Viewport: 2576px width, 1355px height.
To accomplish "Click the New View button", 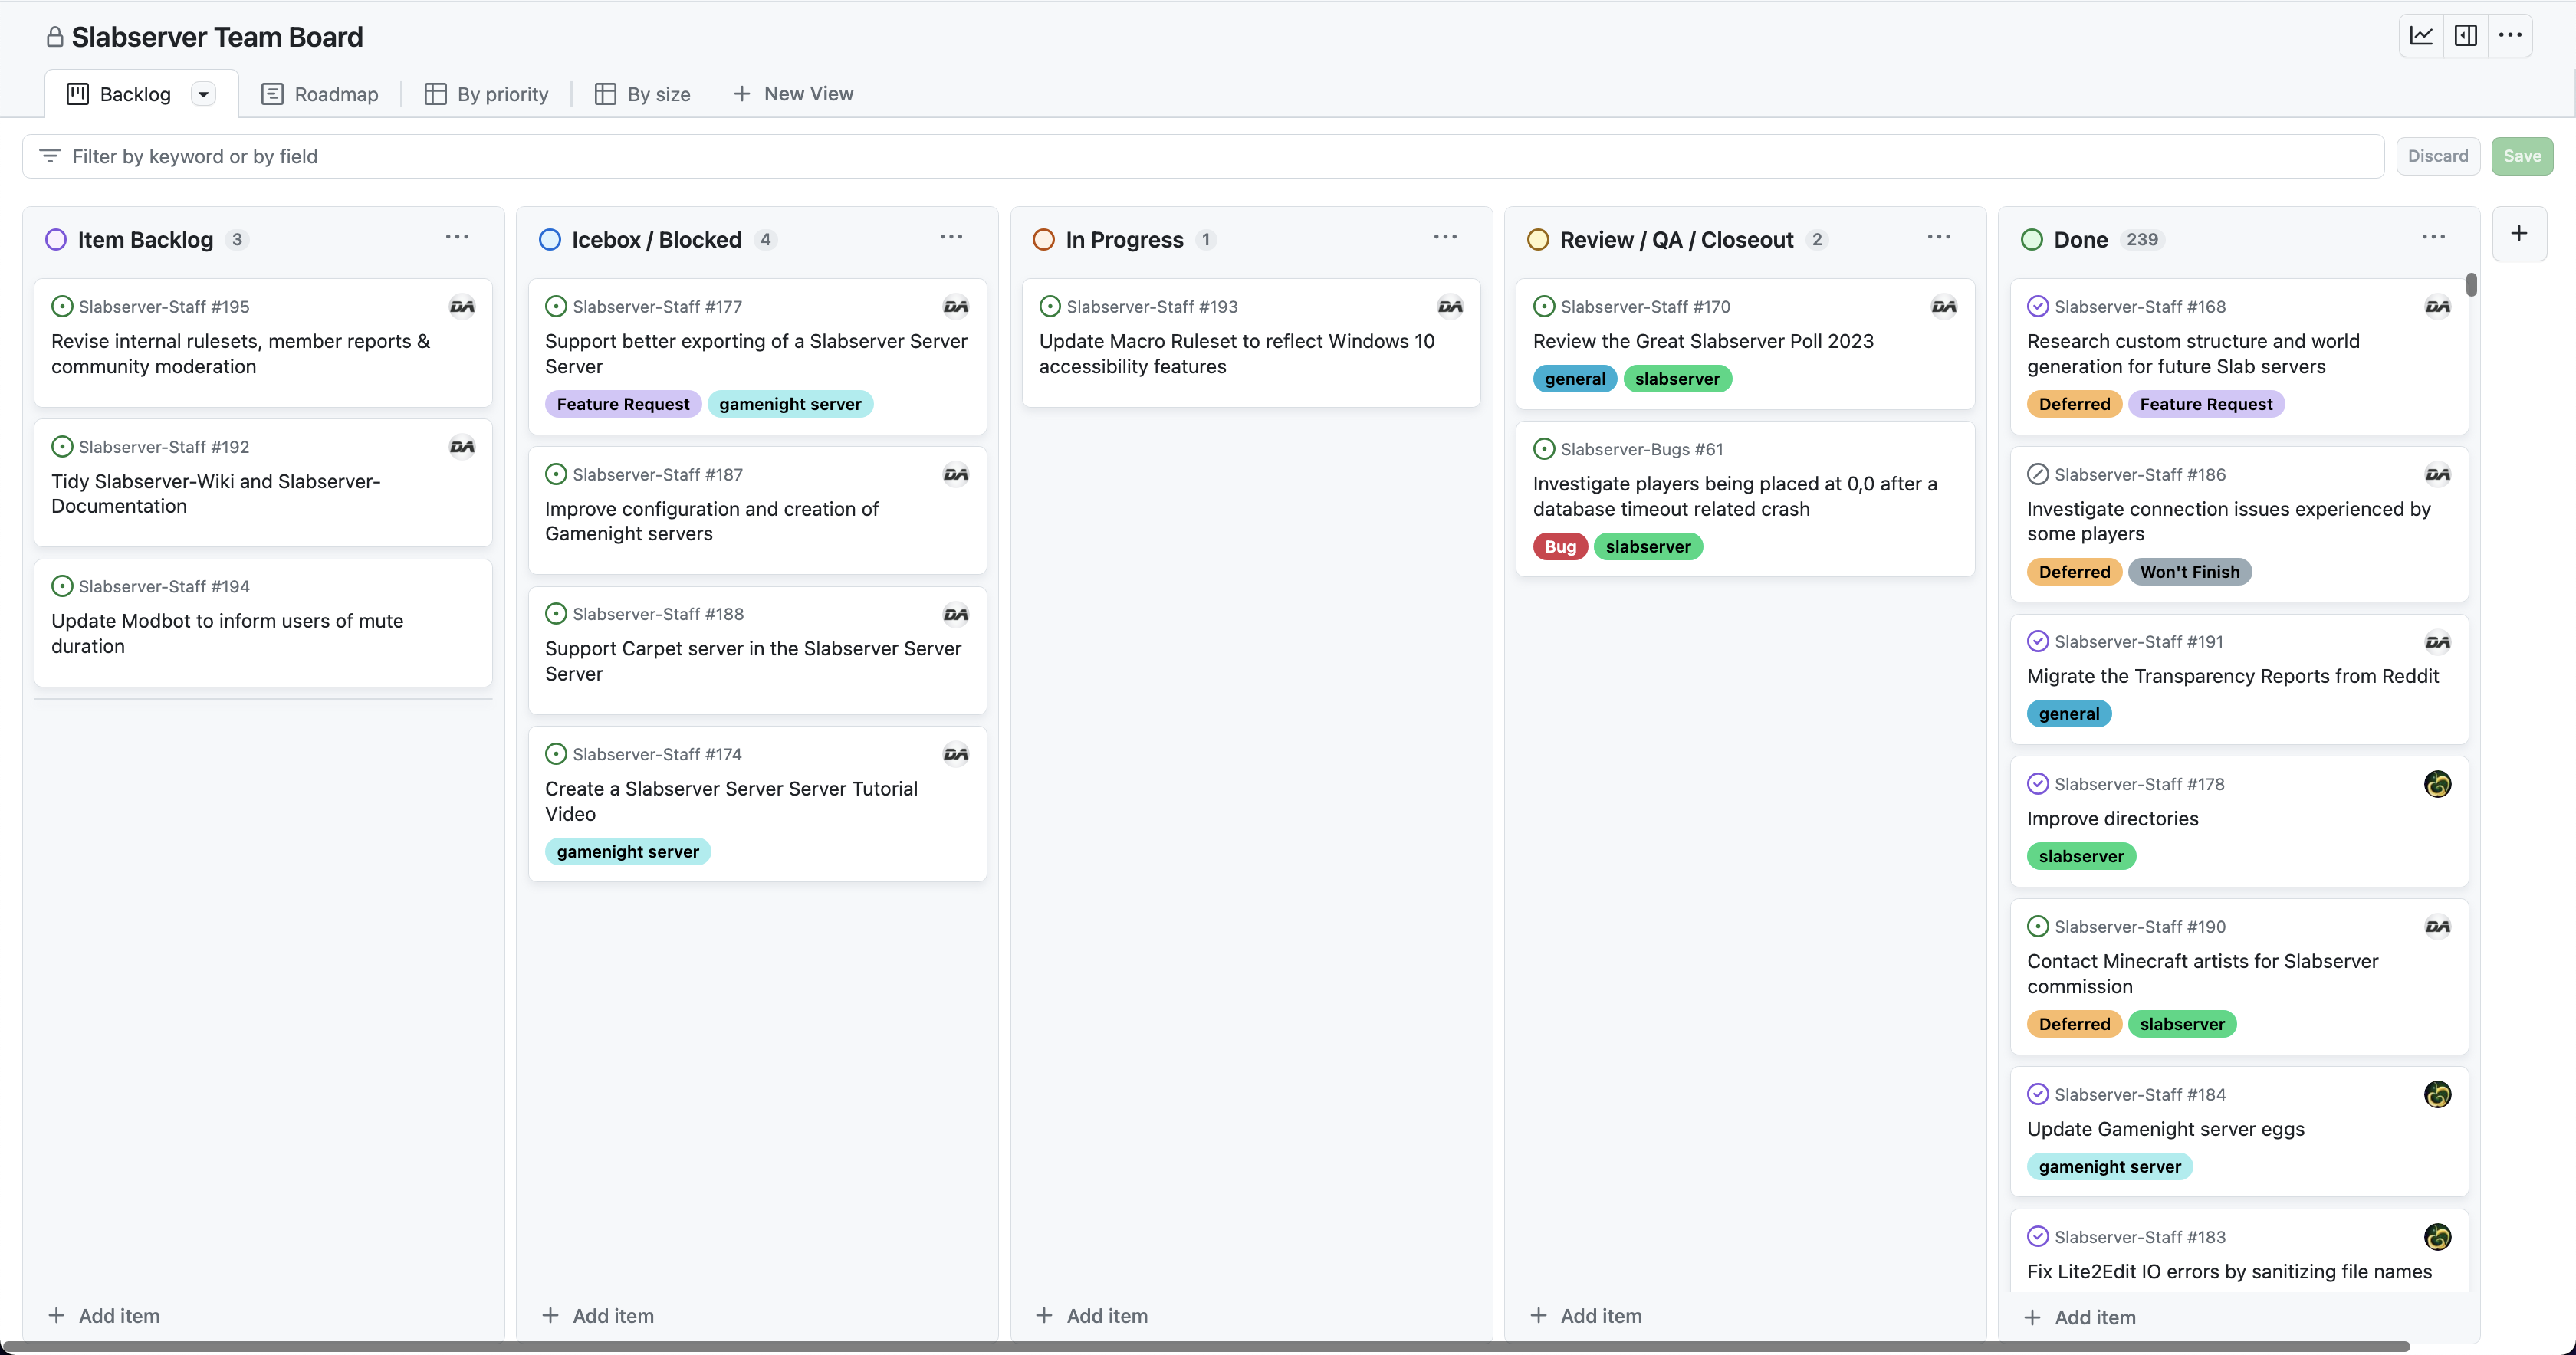I will click(x=793, y=94).
